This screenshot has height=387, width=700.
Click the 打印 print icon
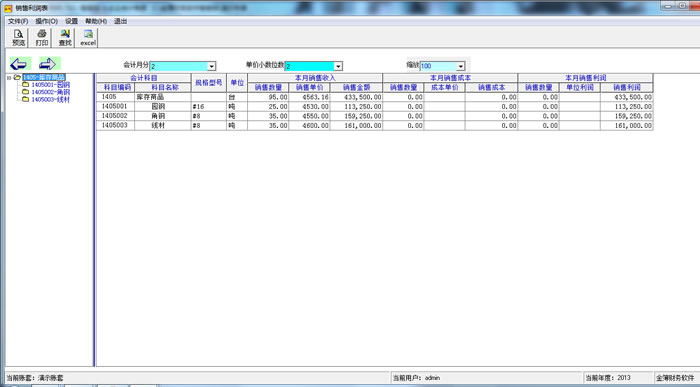click(x=42, y=37)
